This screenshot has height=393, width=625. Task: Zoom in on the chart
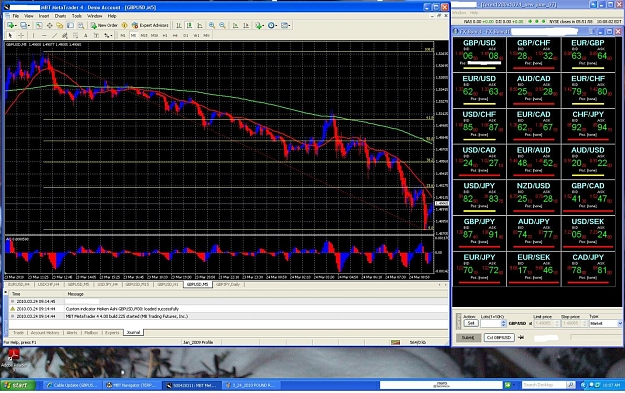tap(212, 26)
